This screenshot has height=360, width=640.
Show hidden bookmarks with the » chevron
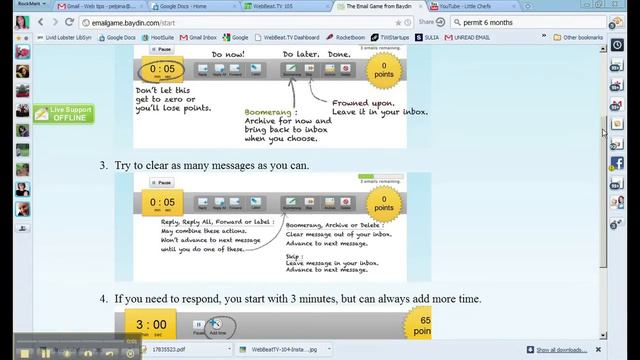click(x=544, y=37)
